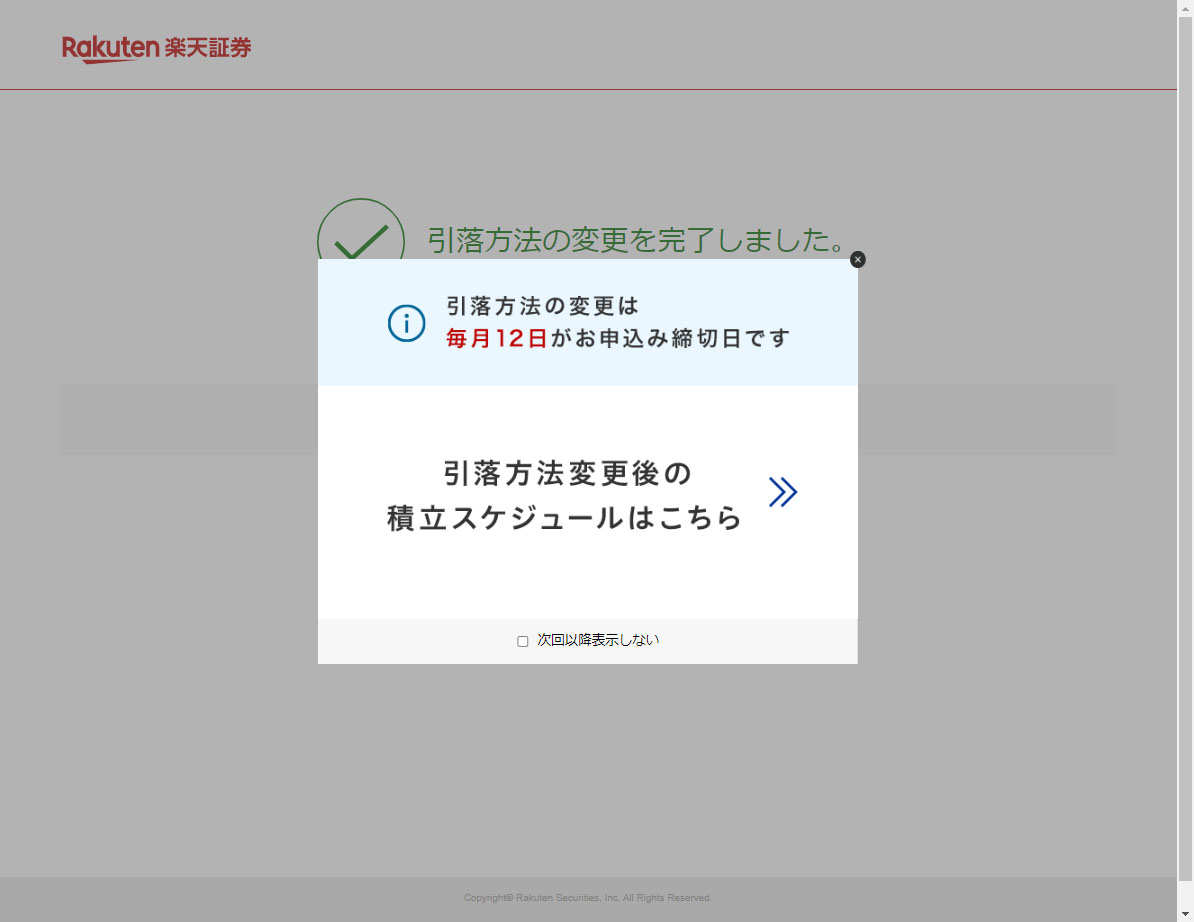Click the 引落方法の変更は banner text
The width and height of the screenshot is (1194, 922).
(542, 305)
